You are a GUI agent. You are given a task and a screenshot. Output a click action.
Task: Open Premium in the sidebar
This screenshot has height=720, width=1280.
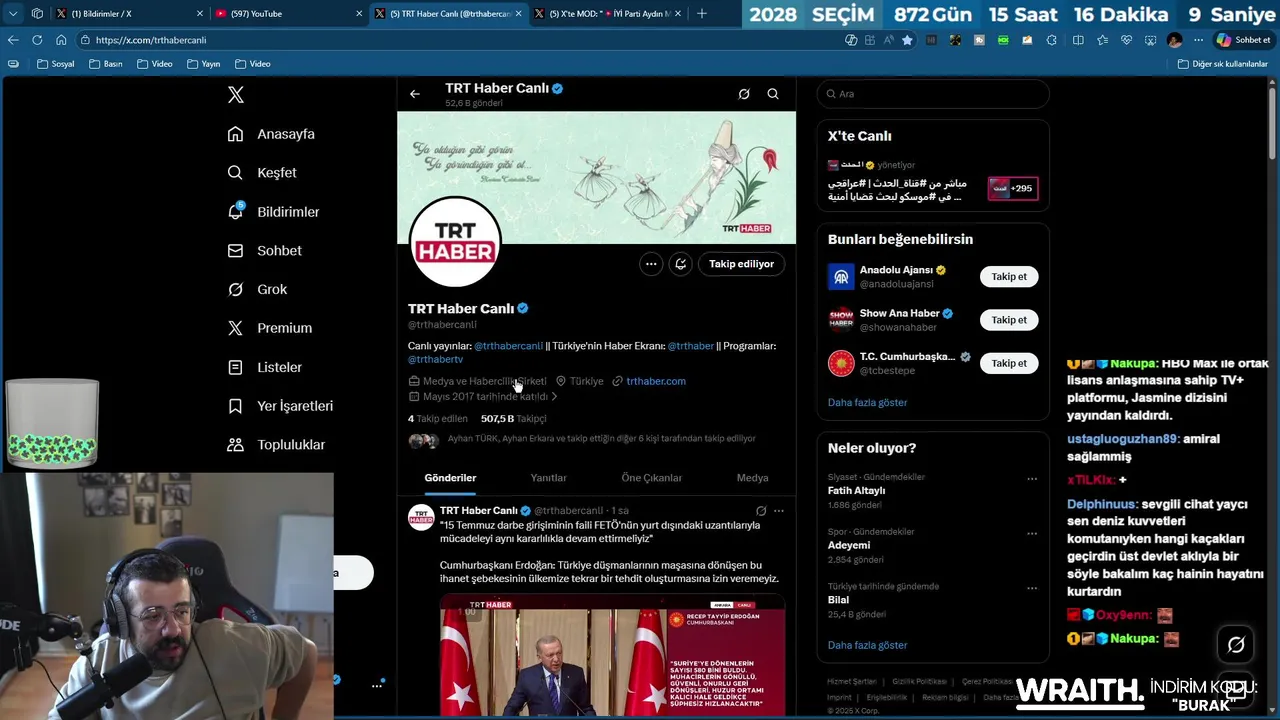point(269,328)
